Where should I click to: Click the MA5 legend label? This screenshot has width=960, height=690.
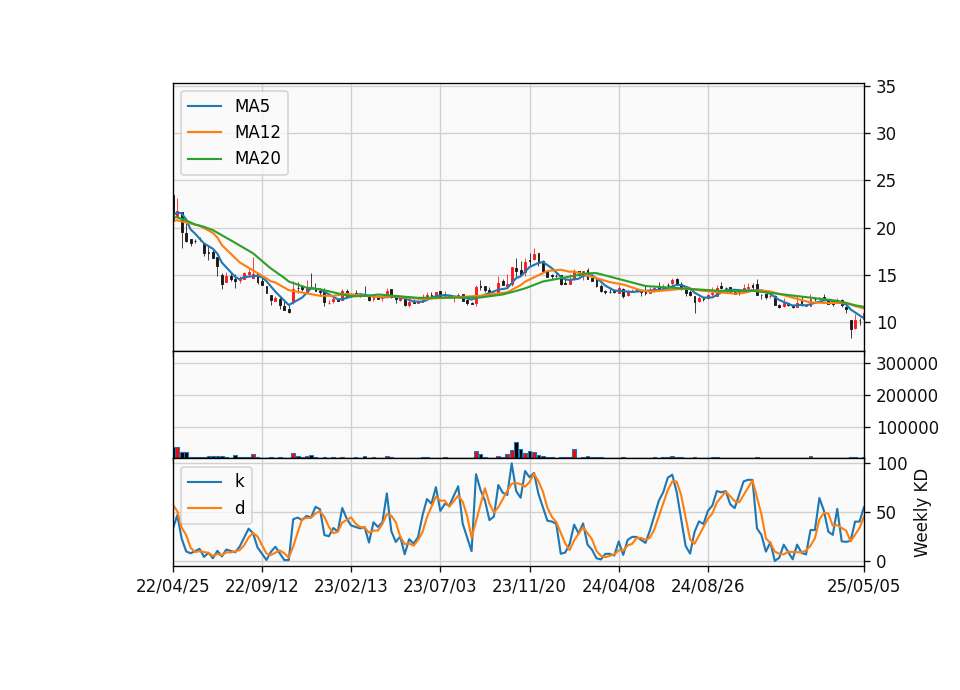tap(252, 106)
